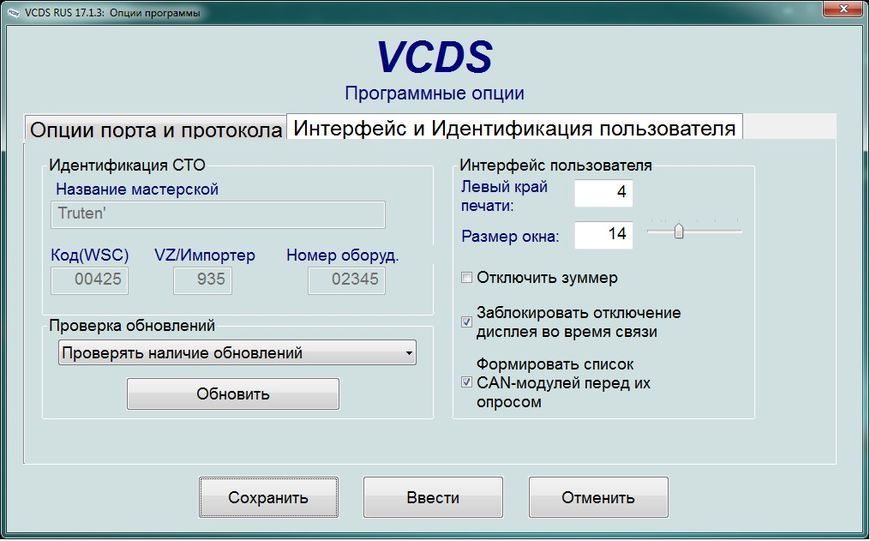Click the Сохранить button
Screen dimensions: 870x541
(x=269, y=497)
